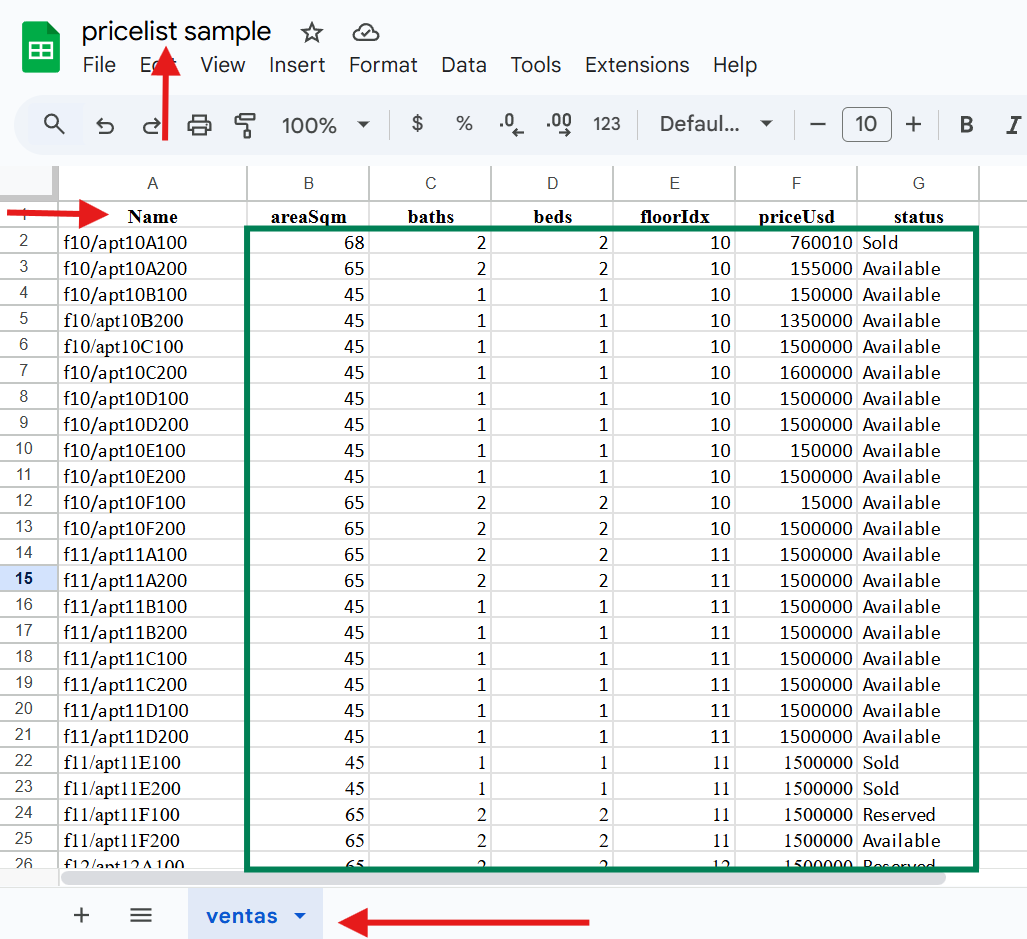The width and height of the screenshot is (1027, 939).
Task: Select column C header
Action: tap(430, 183)
